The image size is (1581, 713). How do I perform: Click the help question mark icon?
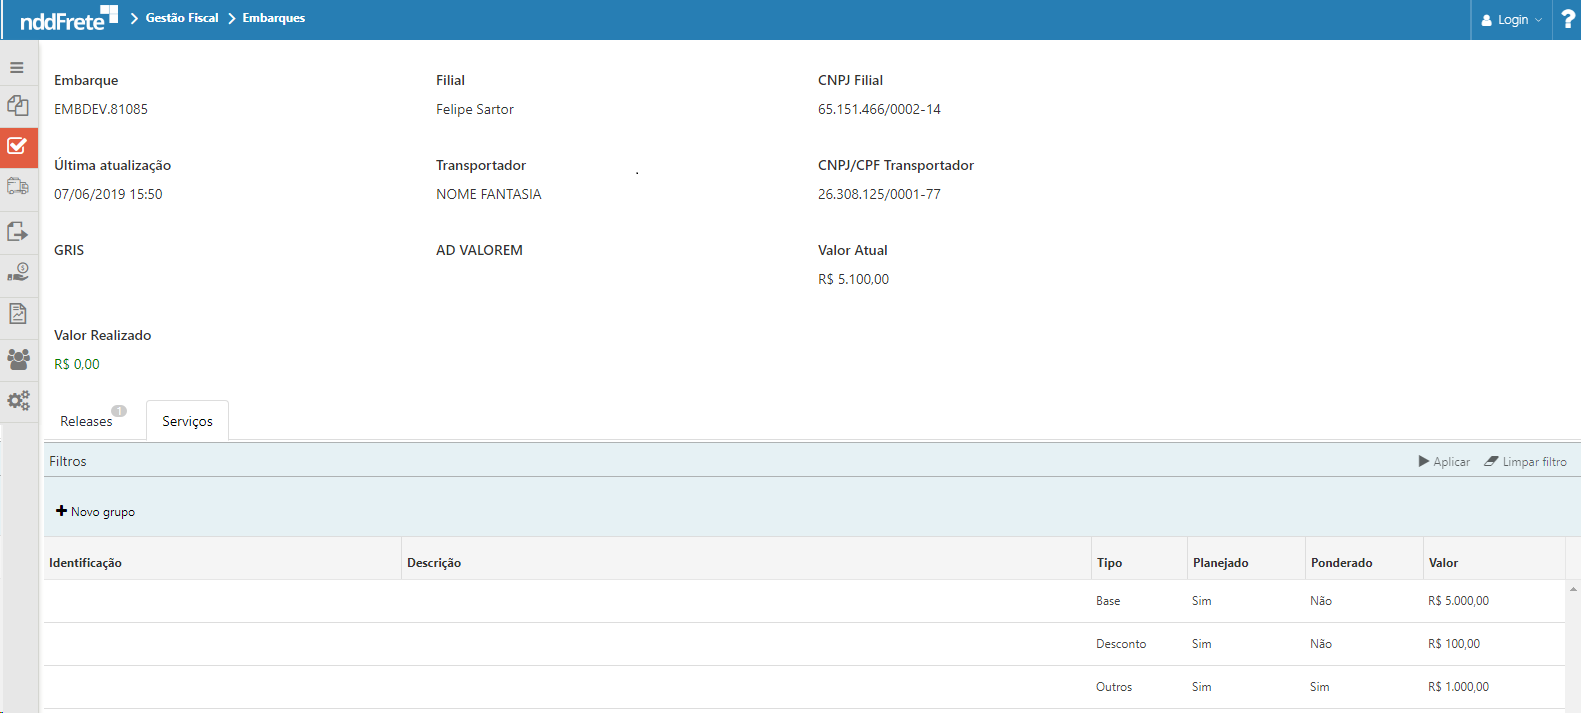coord(1567,19)
